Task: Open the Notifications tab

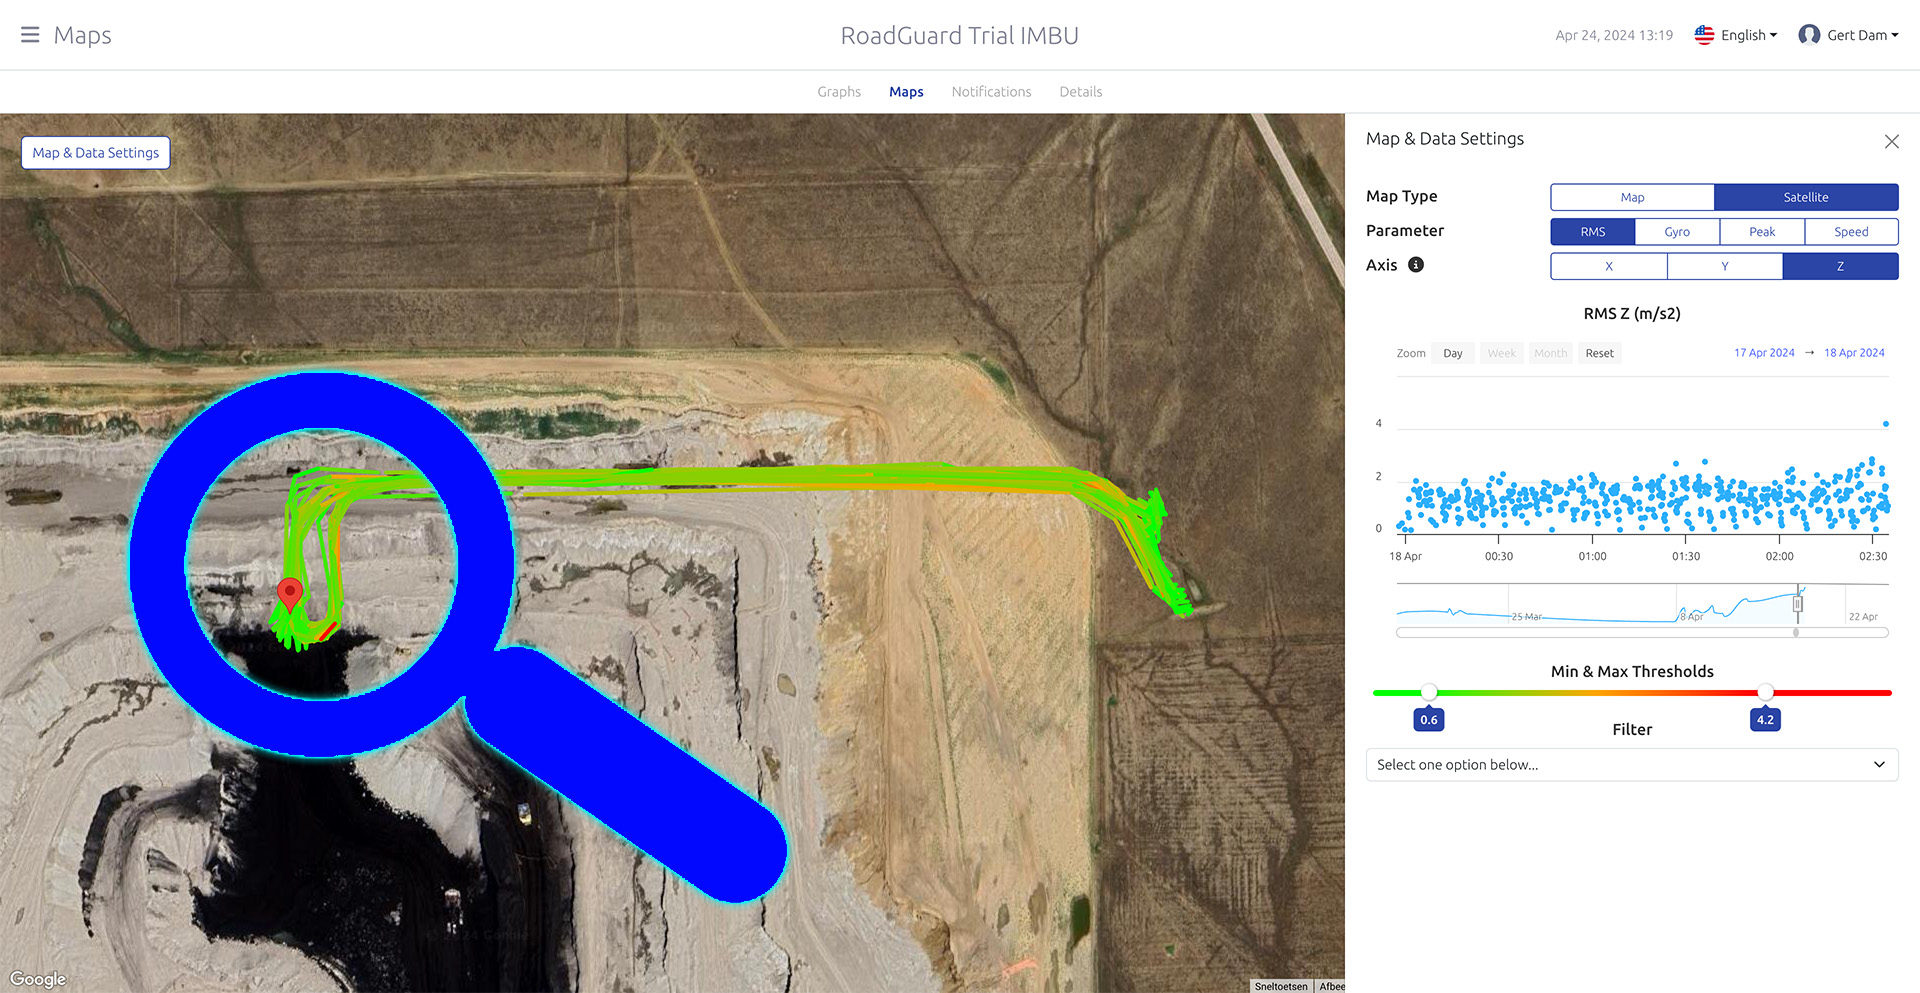Action: [x=991, y=92]
